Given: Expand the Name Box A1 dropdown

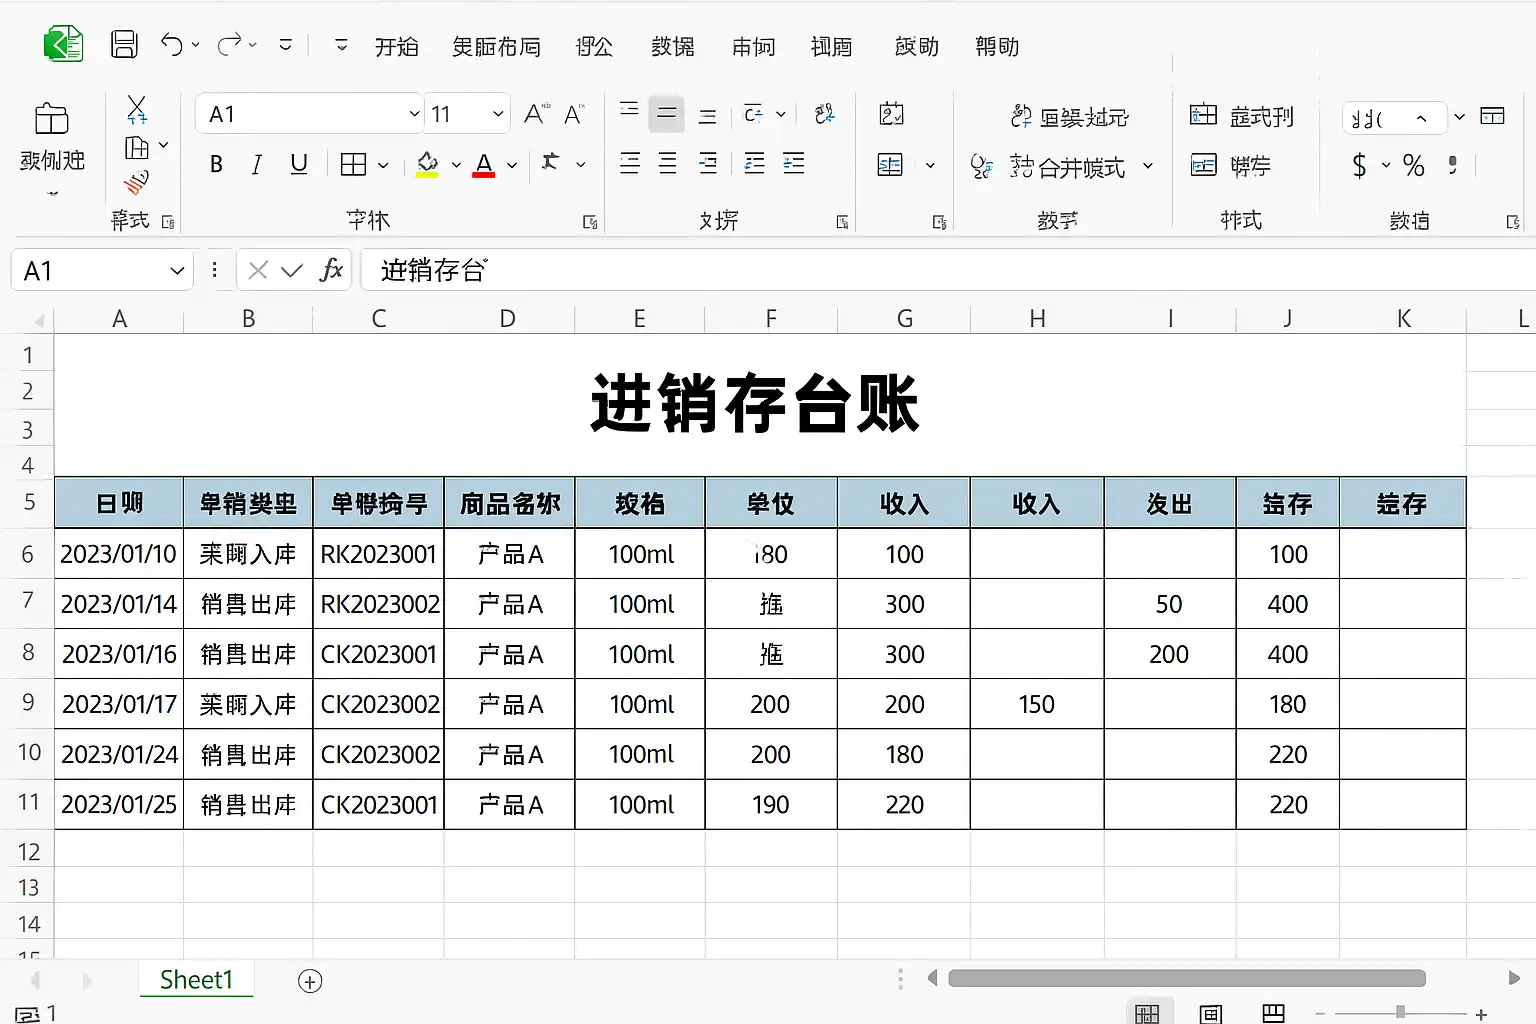Looking at the screenshot, I should point(177,271).
